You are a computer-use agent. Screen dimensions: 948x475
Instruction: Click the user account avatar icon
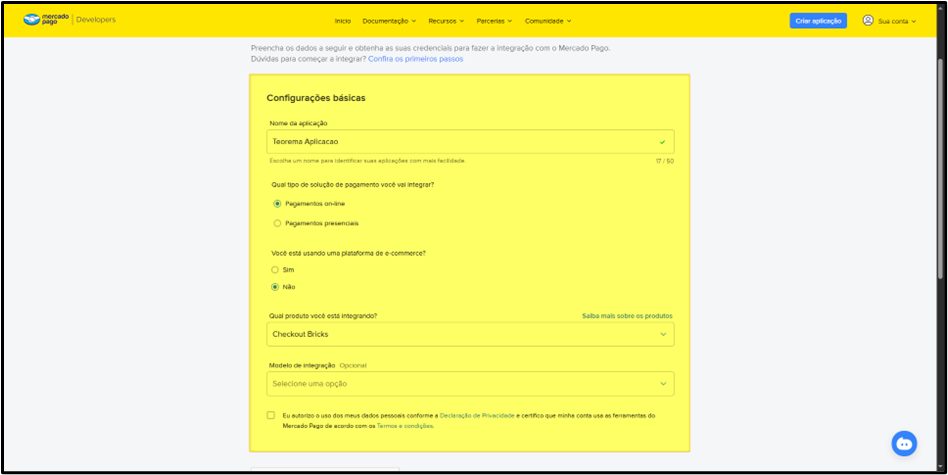[x=868, y=21]
